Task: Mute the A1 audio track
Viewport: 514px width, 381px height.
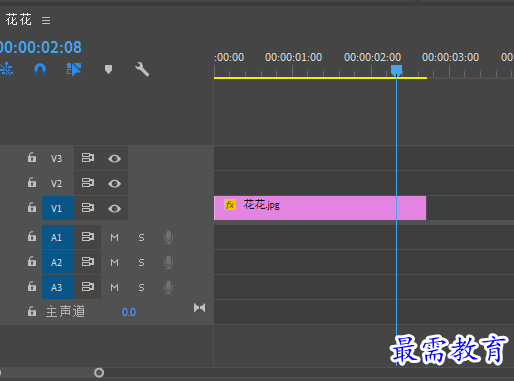Action: coord(114,237)
